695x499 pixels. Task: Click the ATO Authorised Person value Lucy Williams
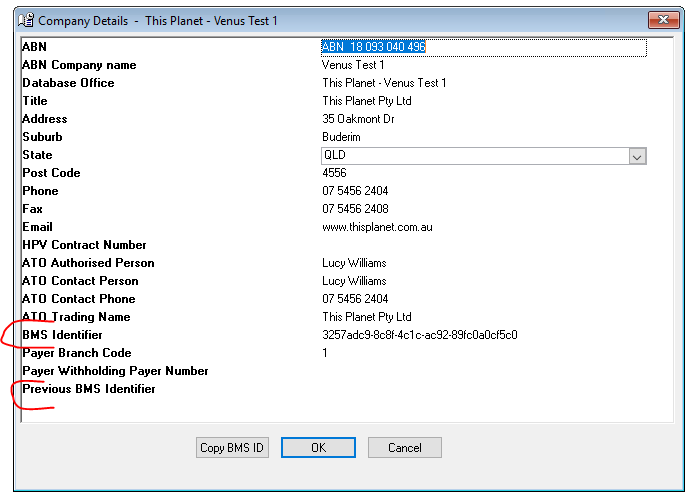pos(354,263)
